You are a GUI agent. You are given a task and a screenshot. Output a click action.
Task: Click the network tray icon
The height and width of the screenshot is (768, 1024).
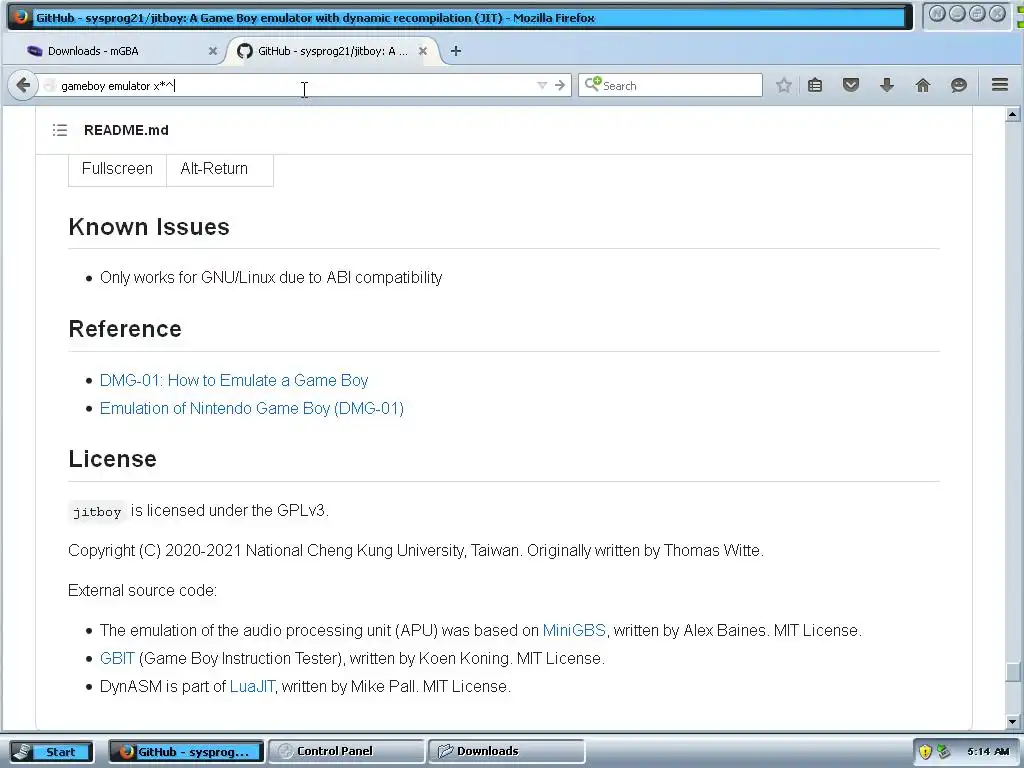pyautogui.click(x=943, y=752)
